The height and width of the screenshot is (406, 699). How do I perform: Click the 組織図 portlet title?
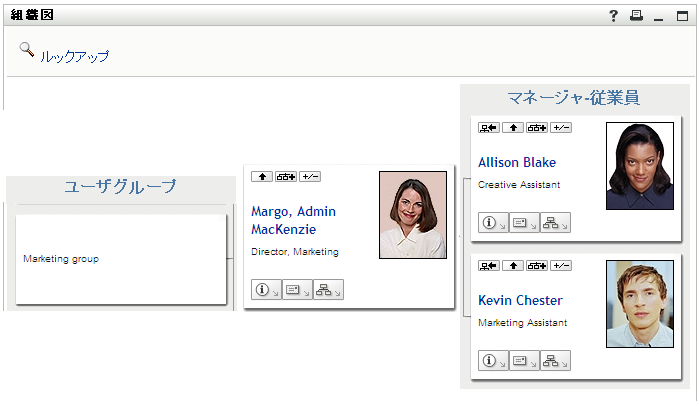click(32, 15)
